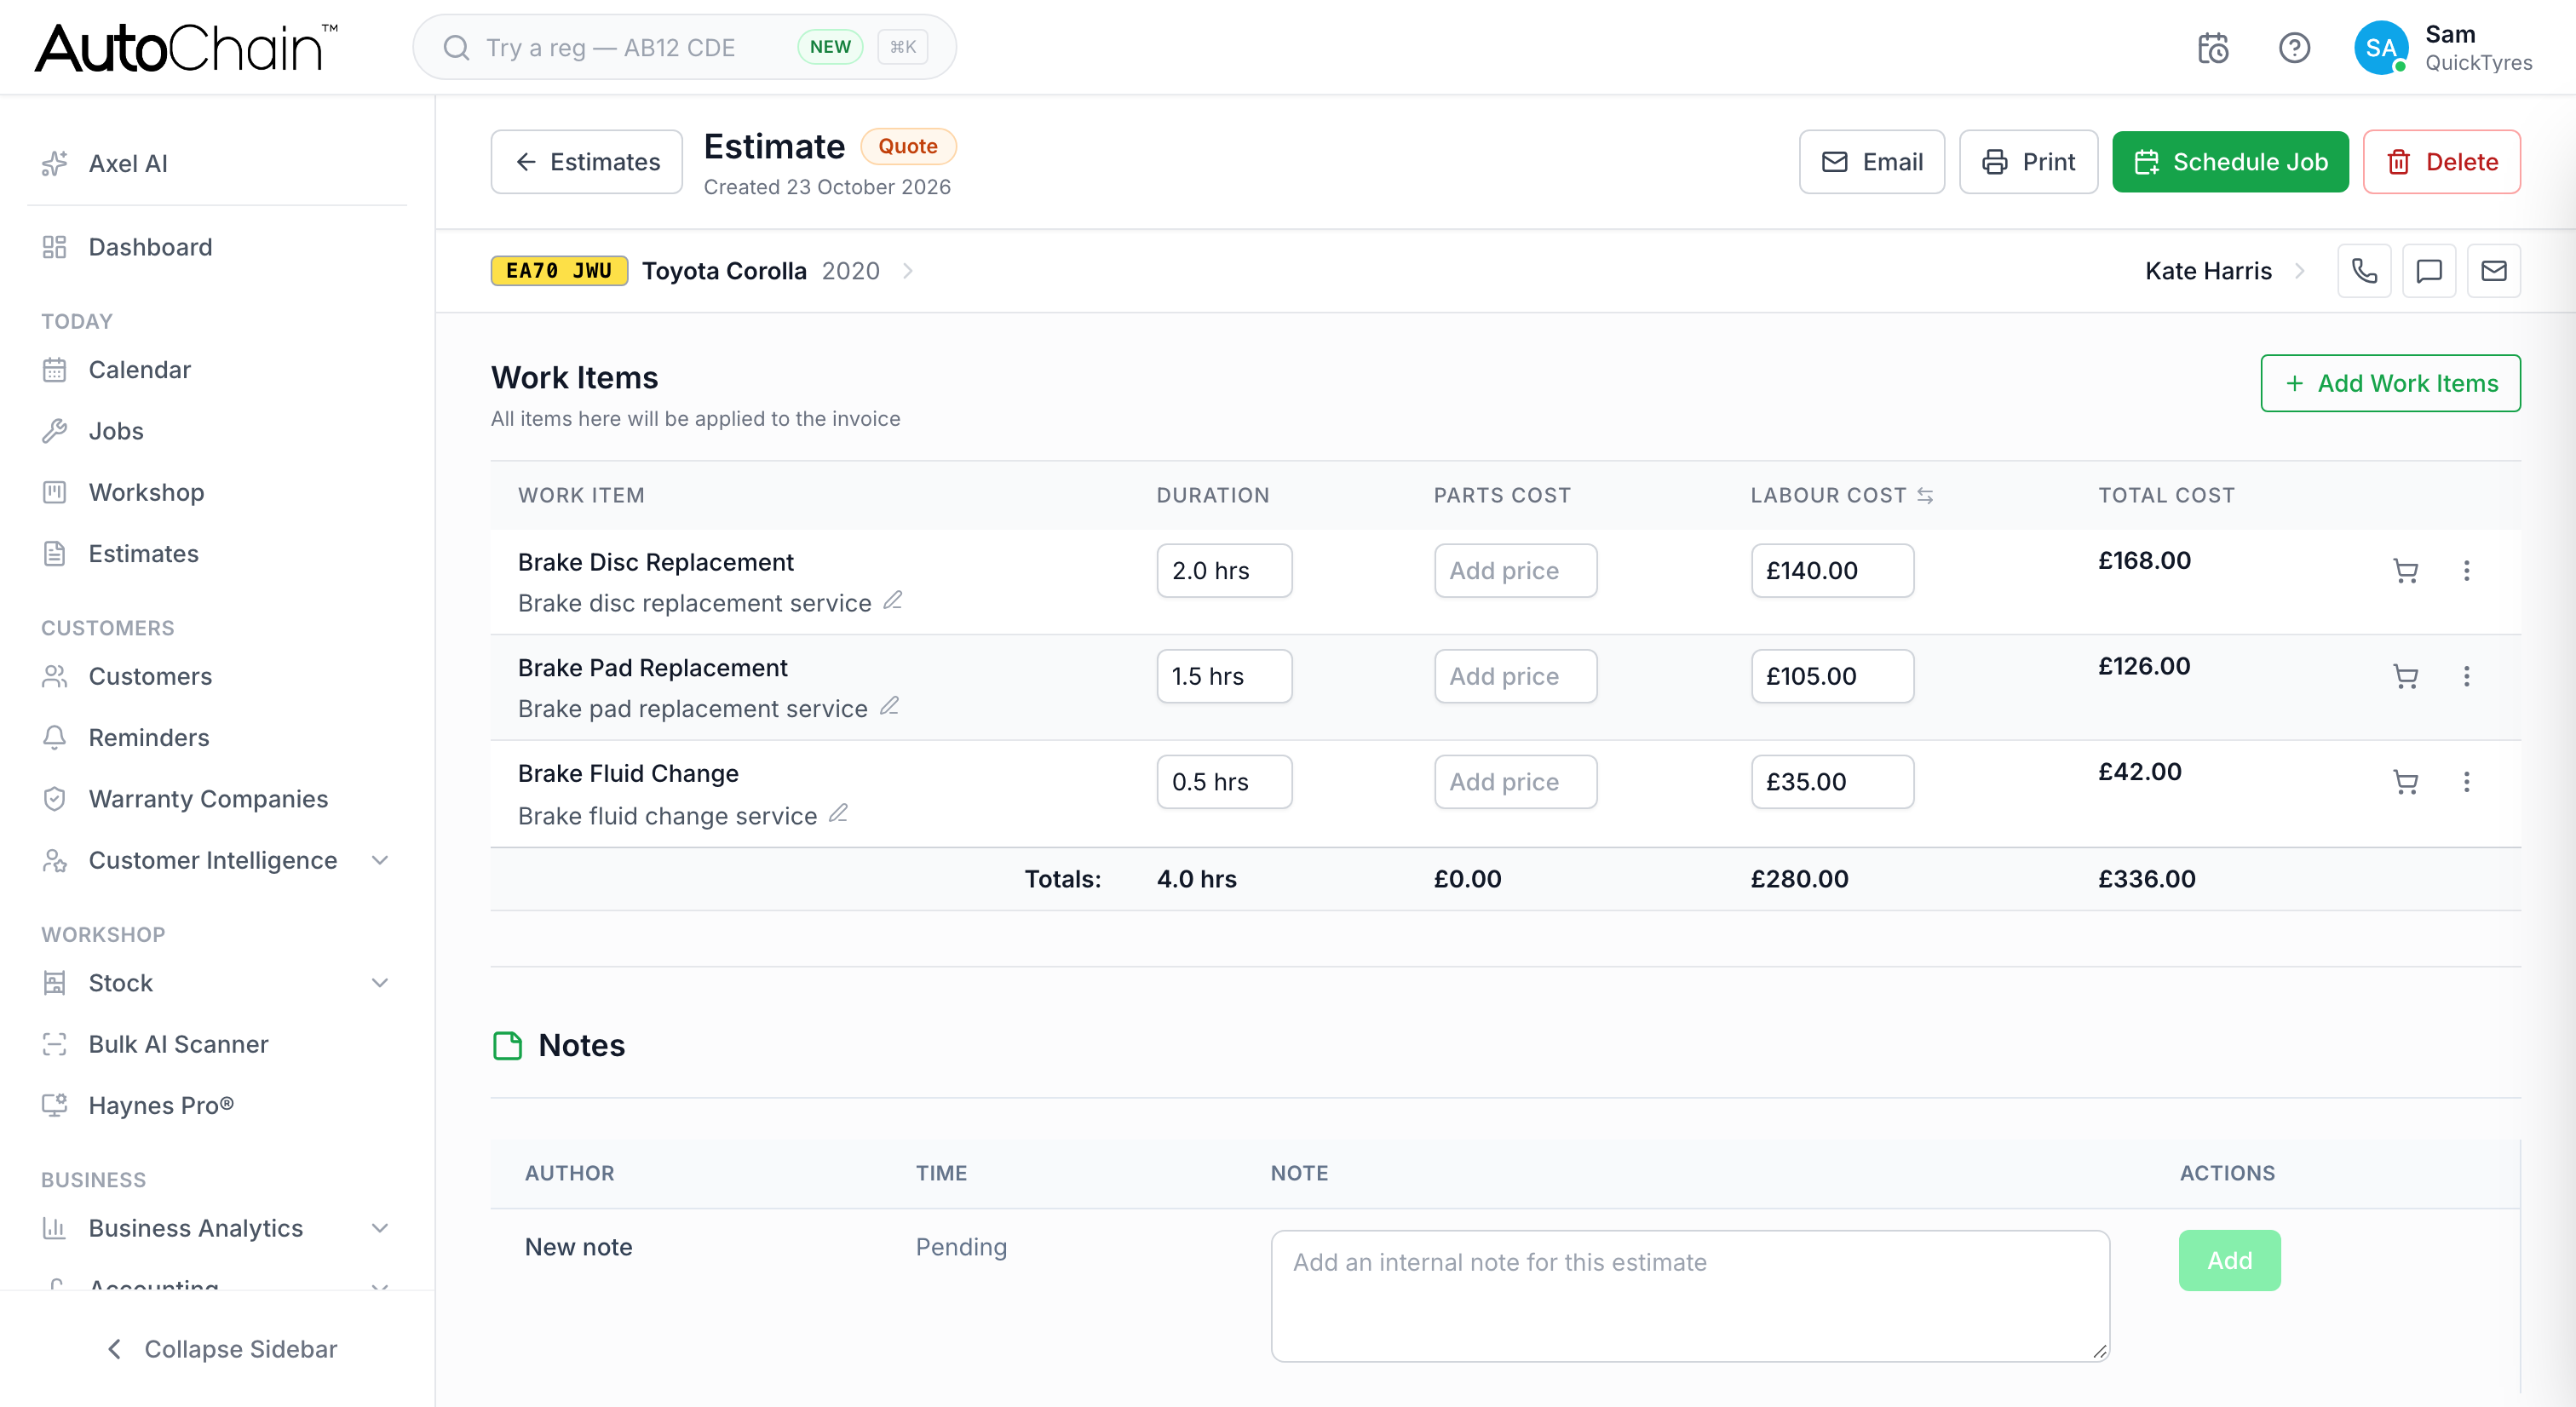
Task: Click the search magnifier icon
Action: (x=456, y=48)
